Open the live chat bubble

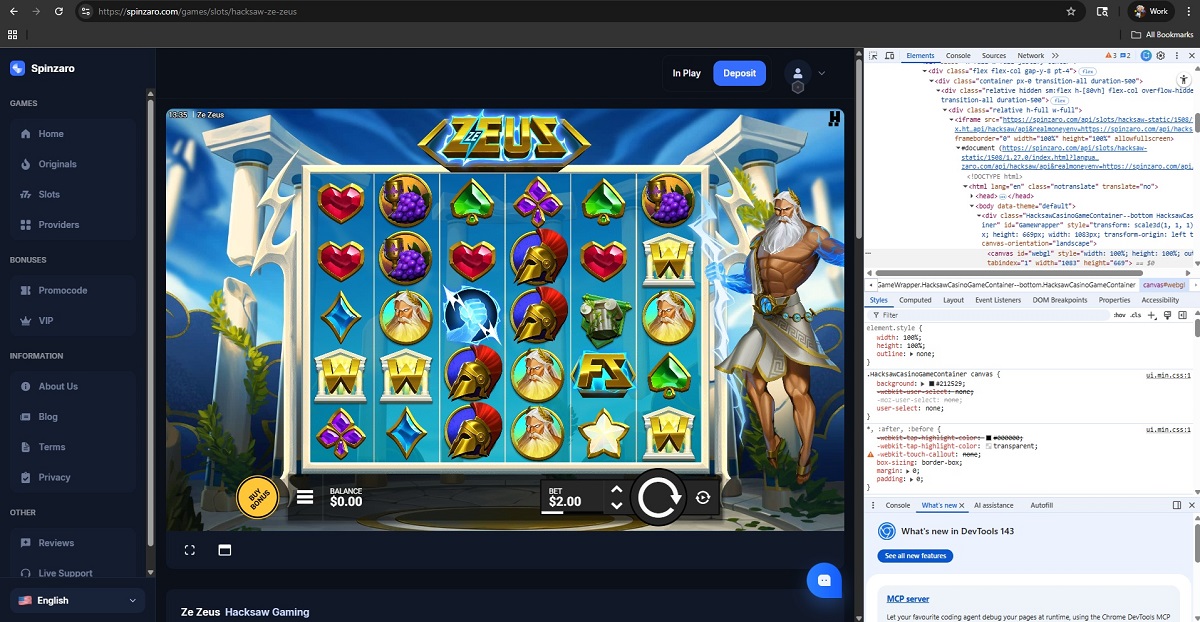pyautogui.click(x=824, y=580)
